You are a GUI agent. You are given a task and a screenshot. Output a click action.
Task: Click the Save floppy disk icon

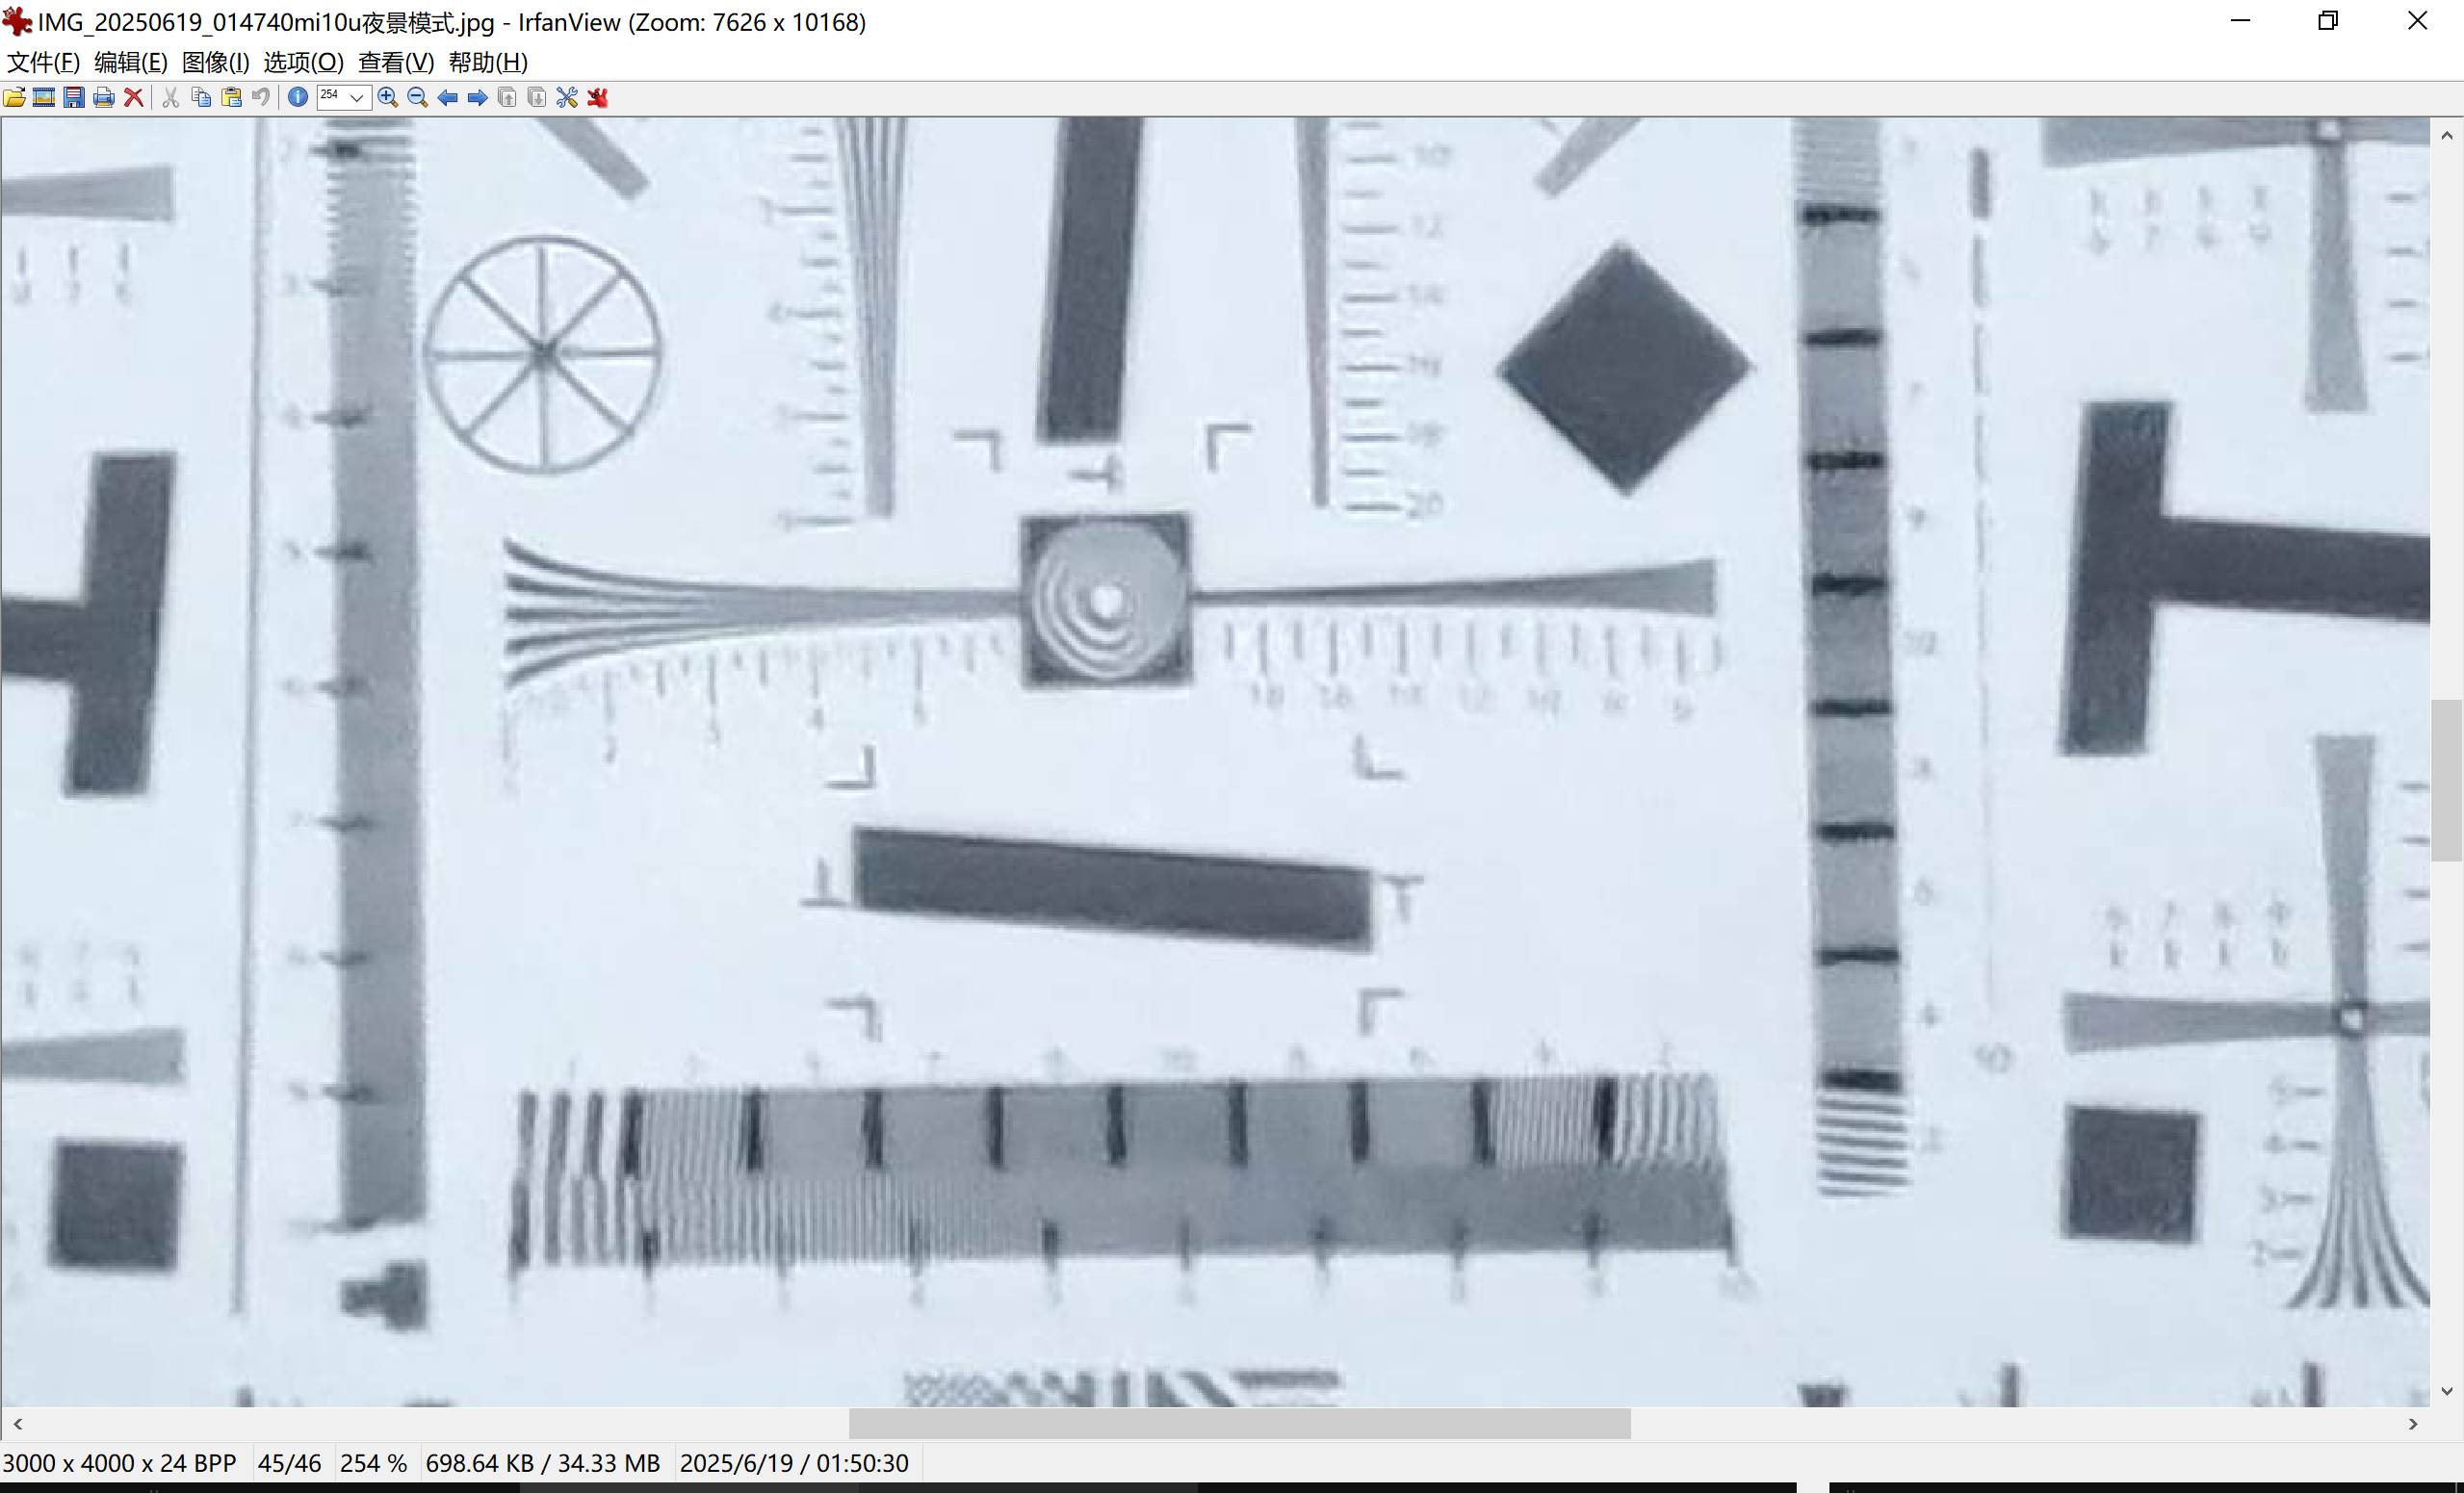pyautogui.click(x=74, y=97)
